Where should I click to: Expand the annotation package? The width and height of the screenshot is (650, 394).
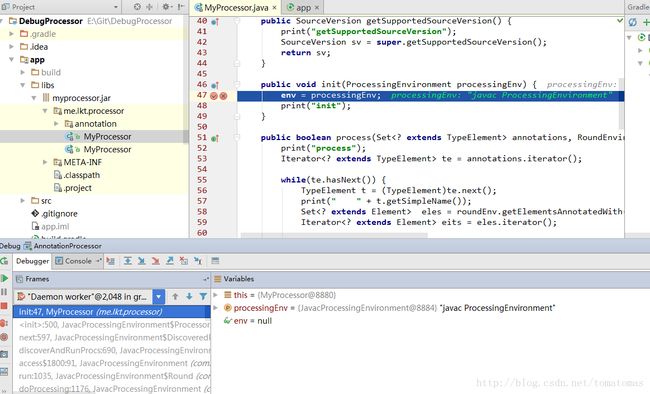[x=56, y=124]
